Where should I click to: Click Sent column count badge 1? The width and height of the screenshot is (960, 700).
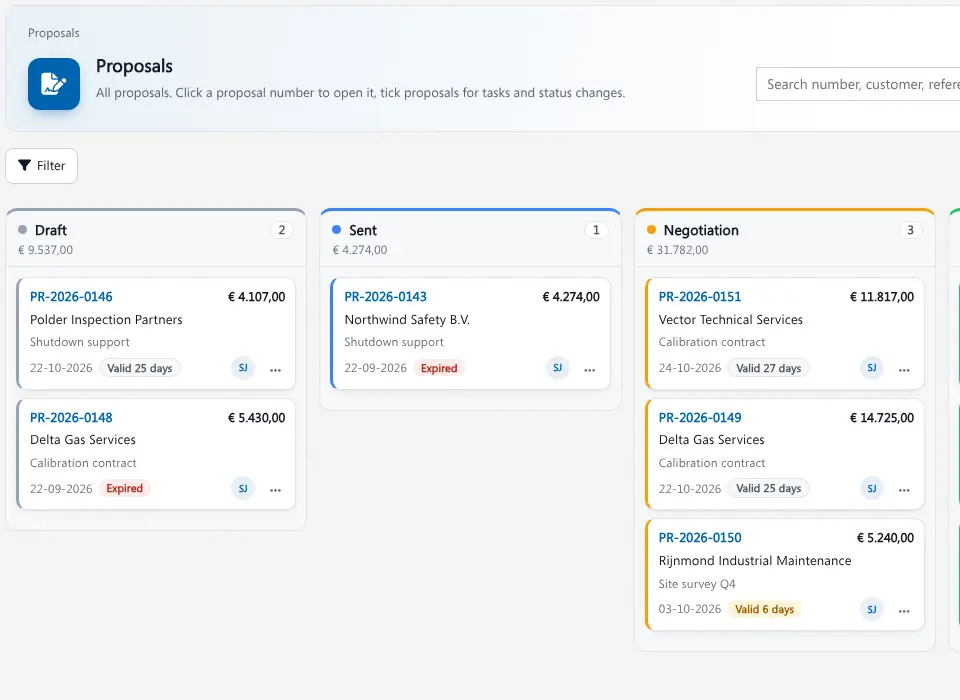[x=596, y=230]
